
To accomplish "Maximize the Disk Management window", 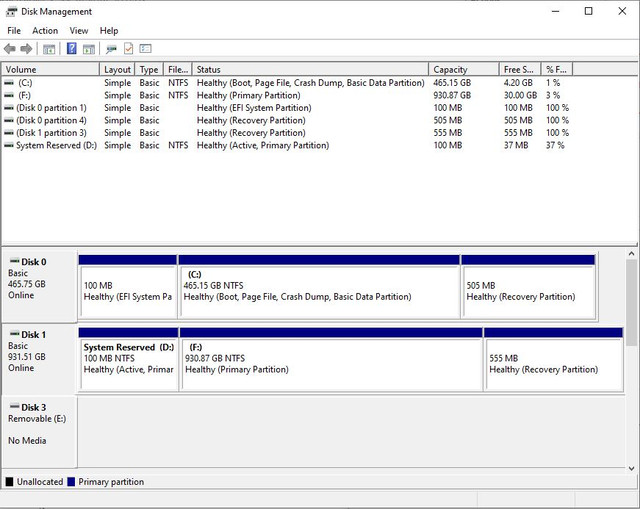I will click(589, 11).
